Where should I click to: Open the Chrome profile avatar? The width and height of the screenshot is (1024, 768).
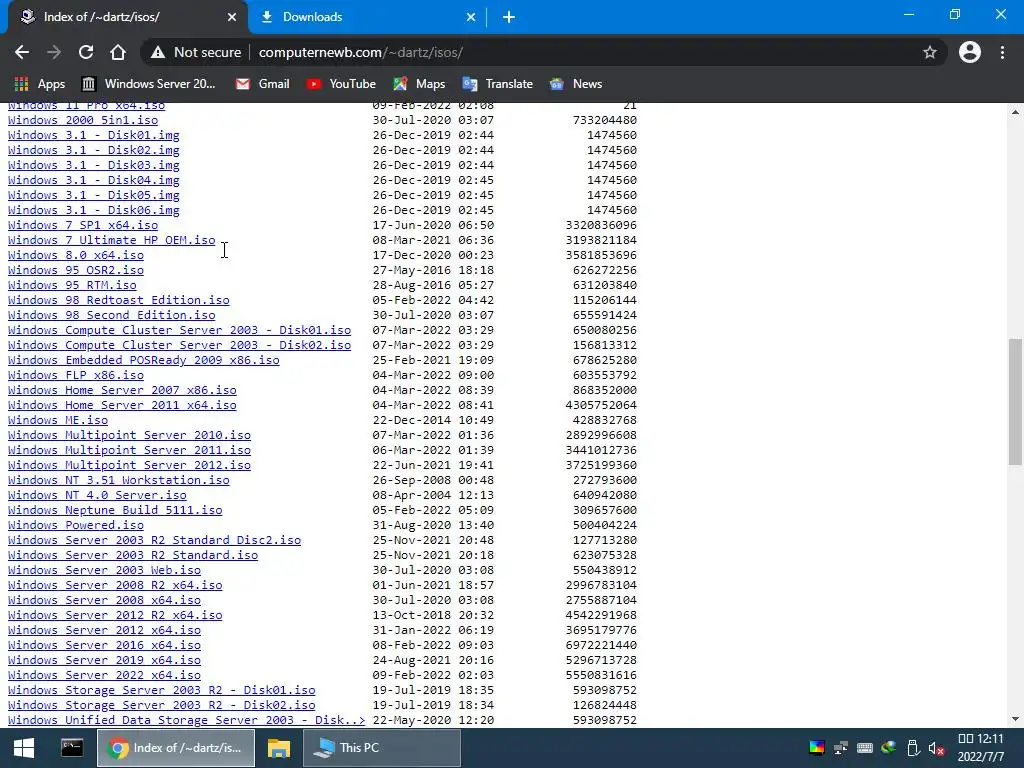(970, 52)
